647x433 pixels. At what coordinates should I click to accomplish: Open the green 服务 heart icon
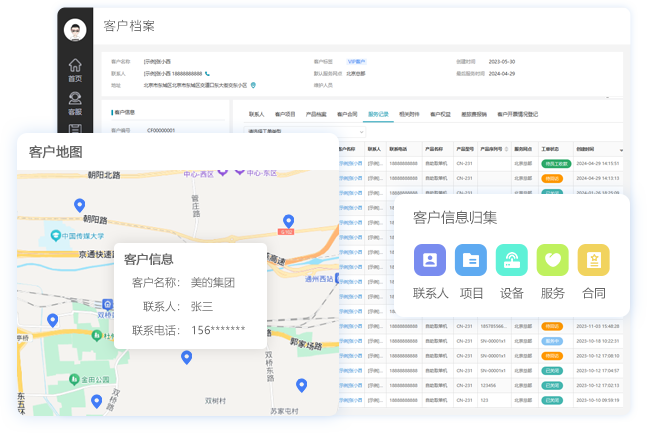[552, 260]
